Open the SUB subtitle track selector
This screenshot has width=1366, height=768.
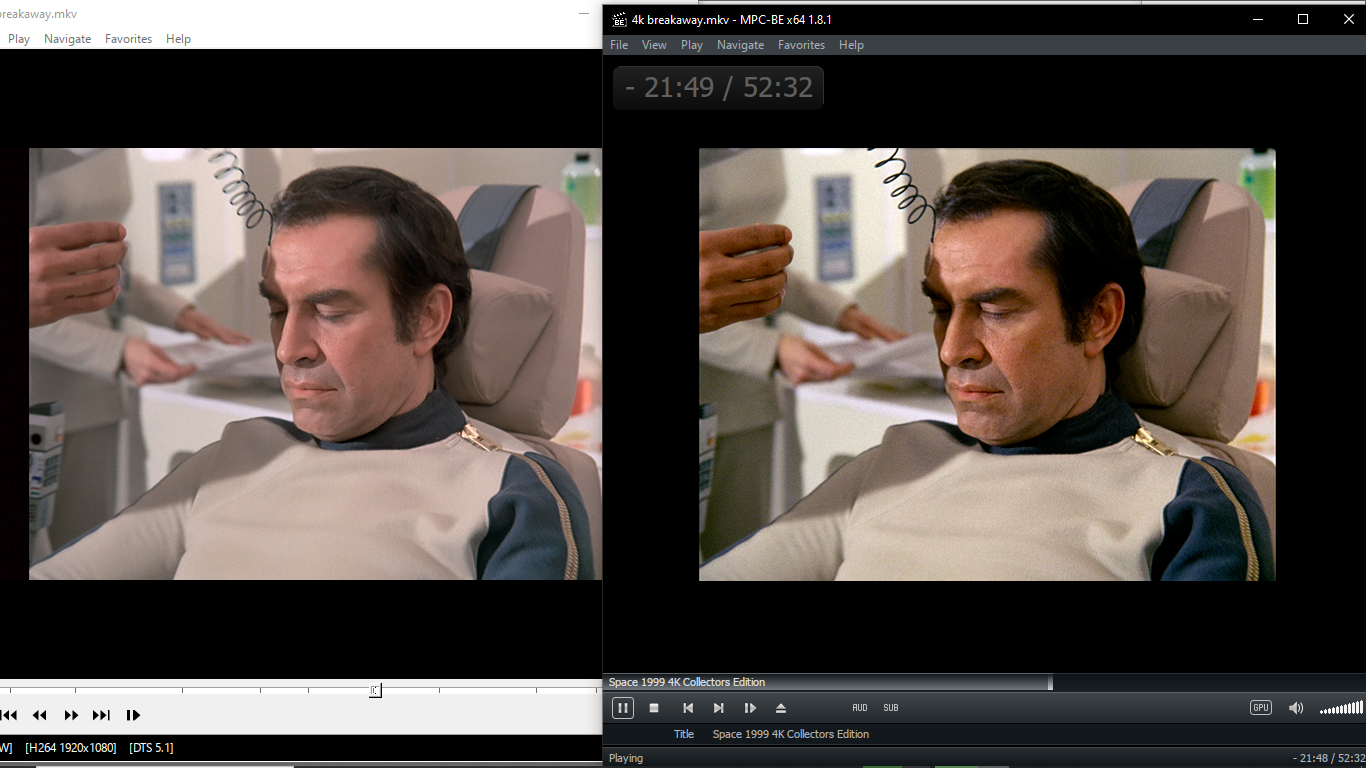tap(891, 708)
